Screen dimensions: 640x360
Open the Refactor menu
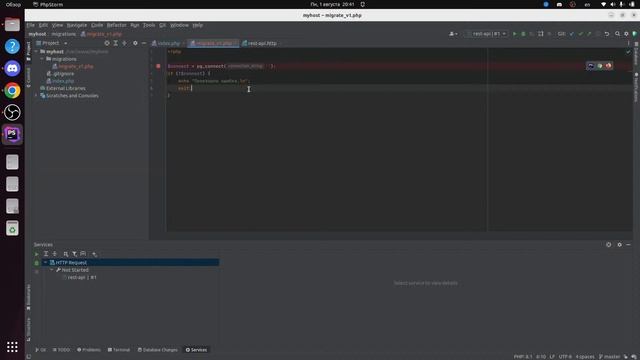coord(116,25)
